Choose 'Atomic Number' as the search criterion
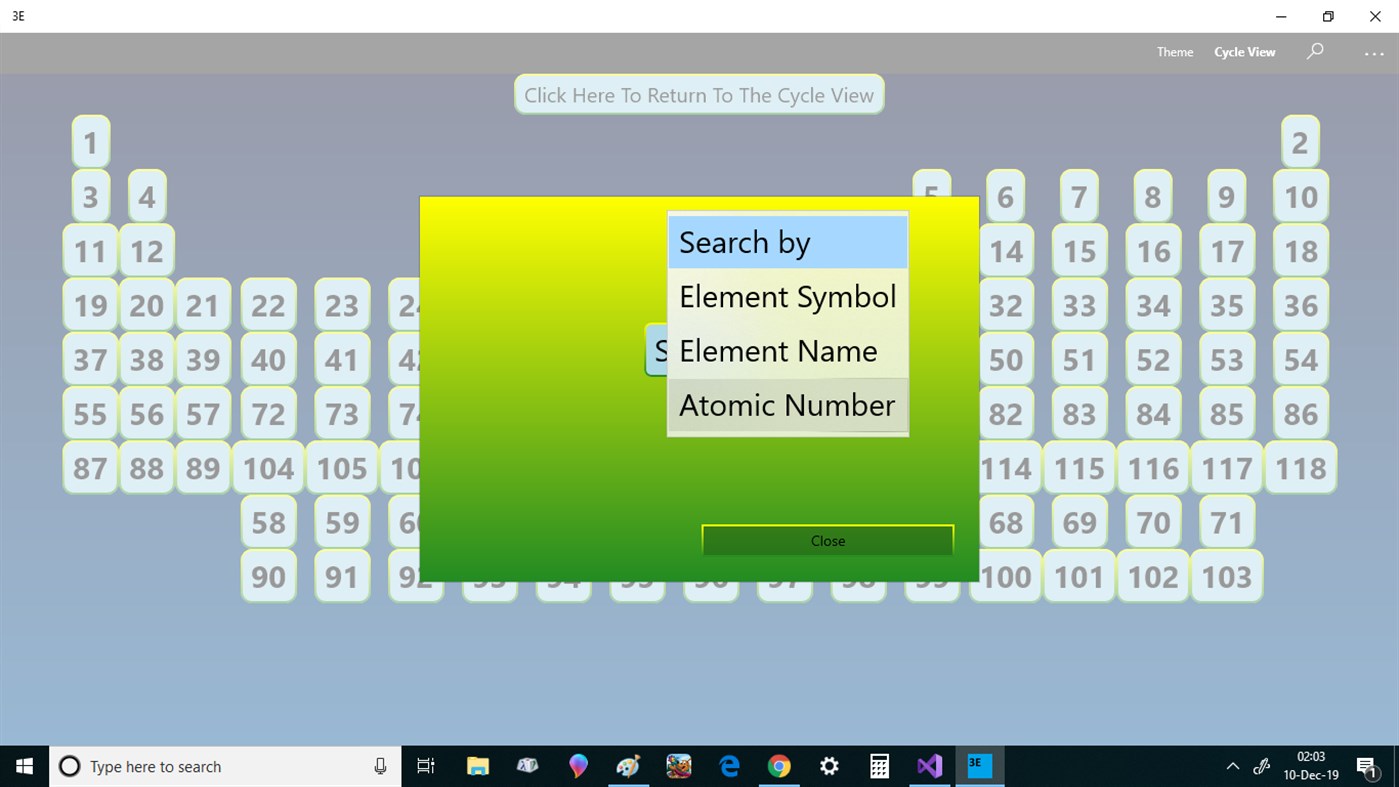Viewport: 1399px width, 787px height. pos(787,404)
